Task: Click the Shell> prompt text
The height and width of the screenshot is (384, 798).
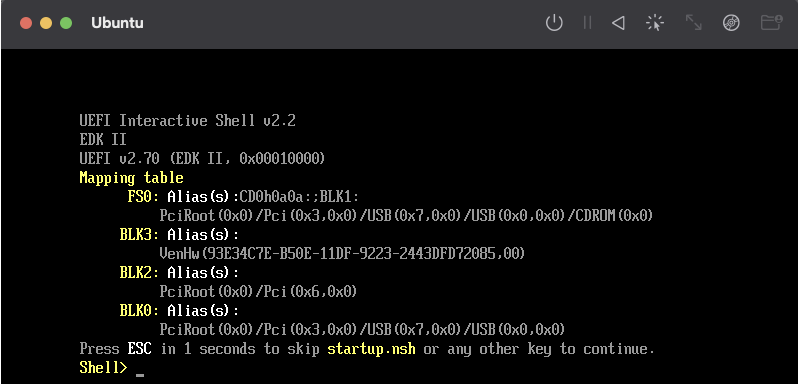Action: click(x=104, y=367)
